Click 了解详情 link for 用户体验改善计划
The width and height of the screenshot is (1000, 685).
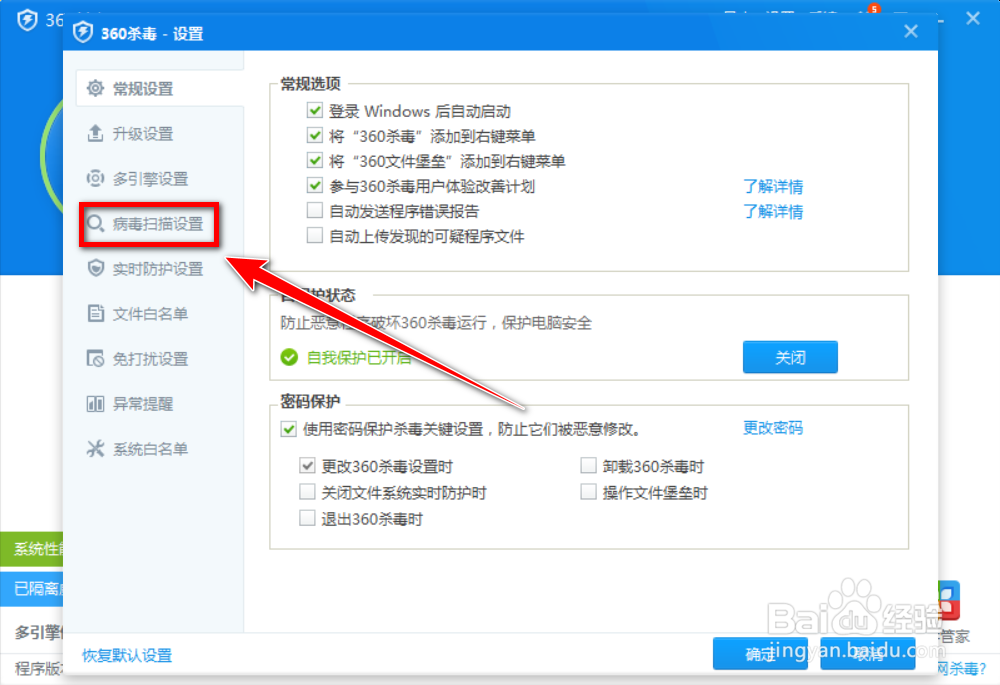coord(773,186)
